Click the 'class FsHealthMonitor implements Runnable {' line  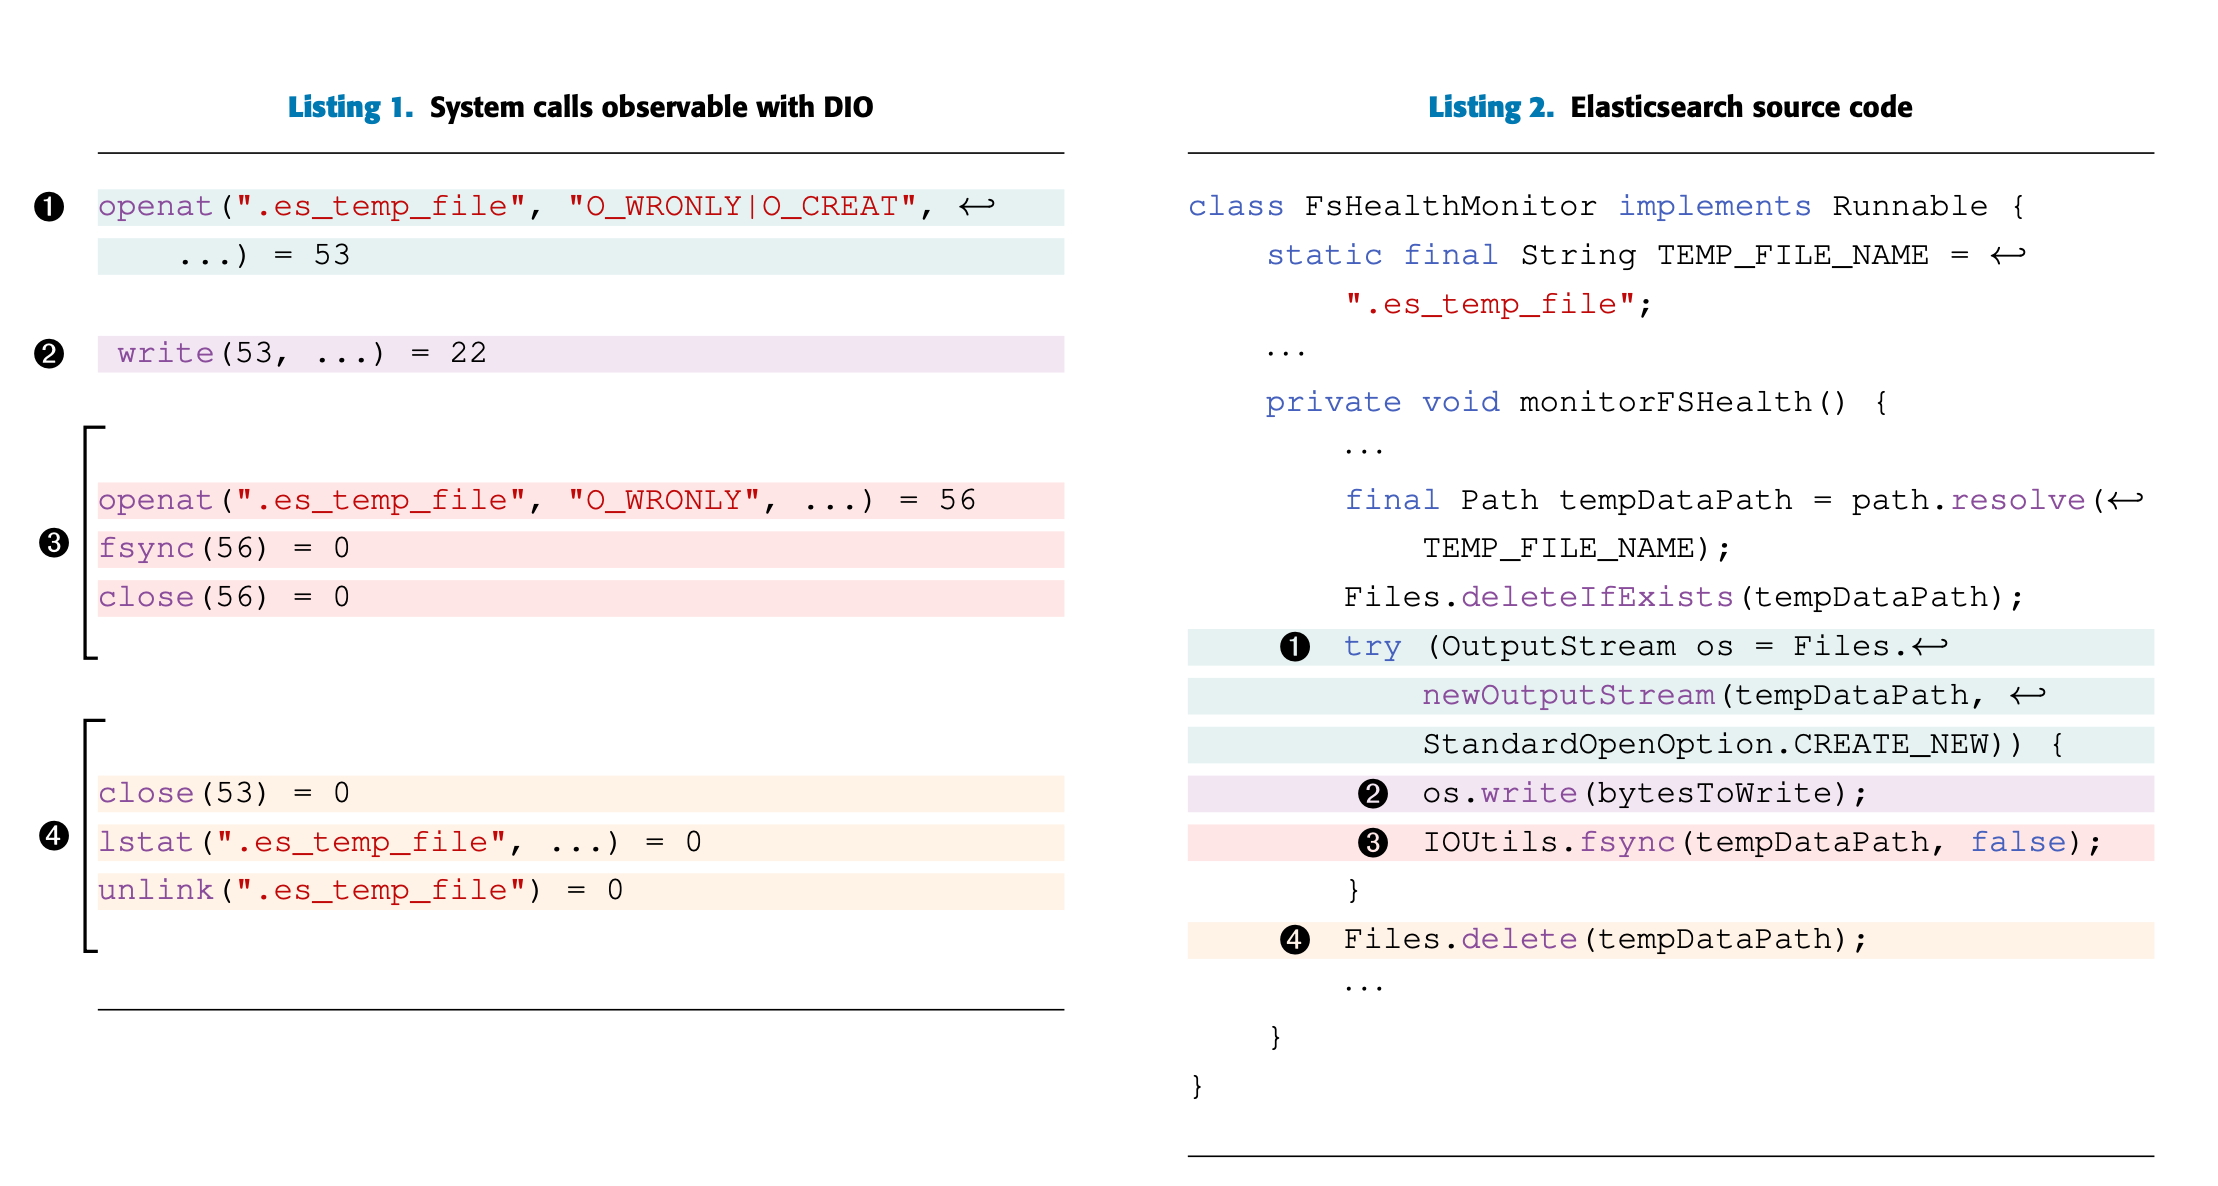click(x=1607, y=207)
